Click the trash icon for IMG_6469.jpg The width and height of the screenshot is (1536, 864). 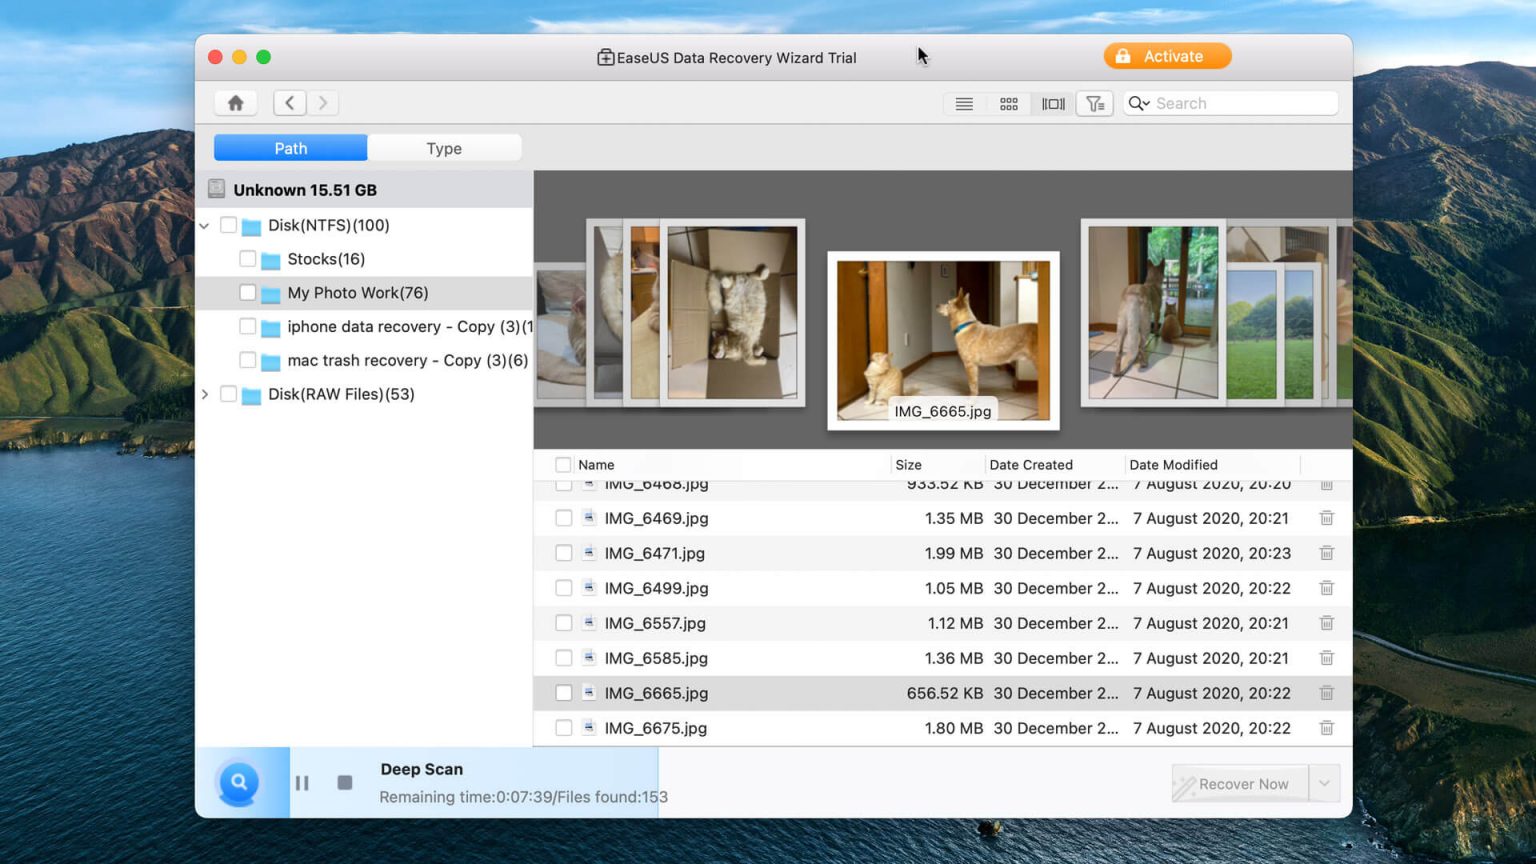click(1326, 518)
